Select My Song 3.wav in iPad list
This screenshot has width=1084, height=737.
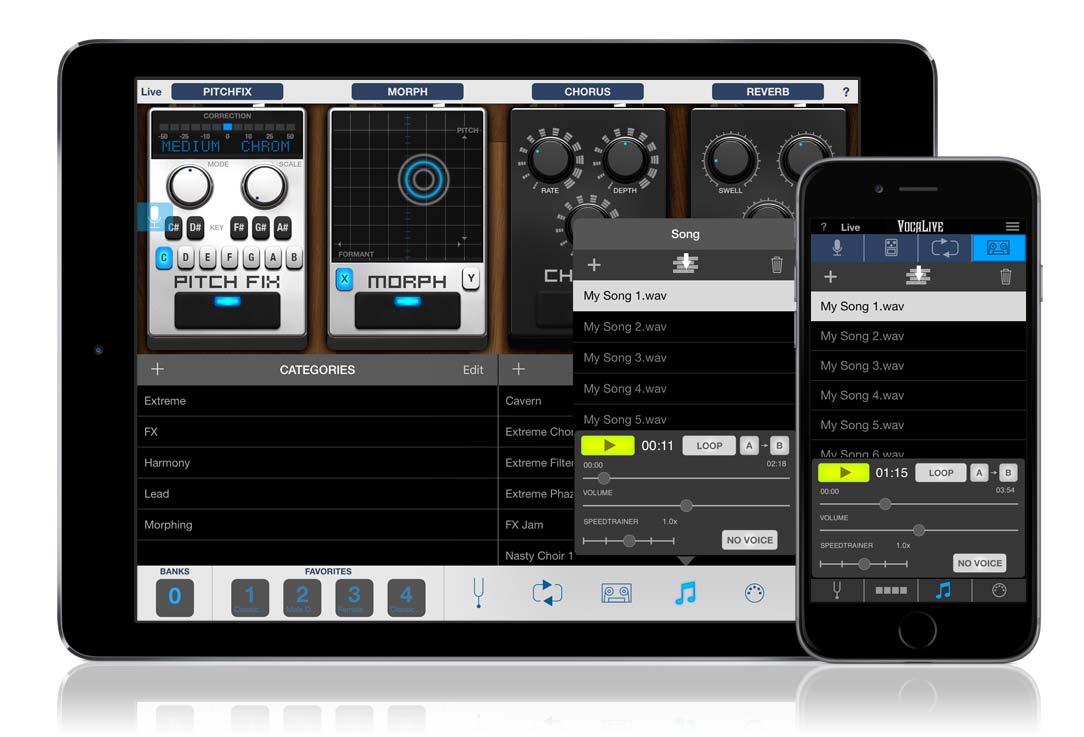625,358
